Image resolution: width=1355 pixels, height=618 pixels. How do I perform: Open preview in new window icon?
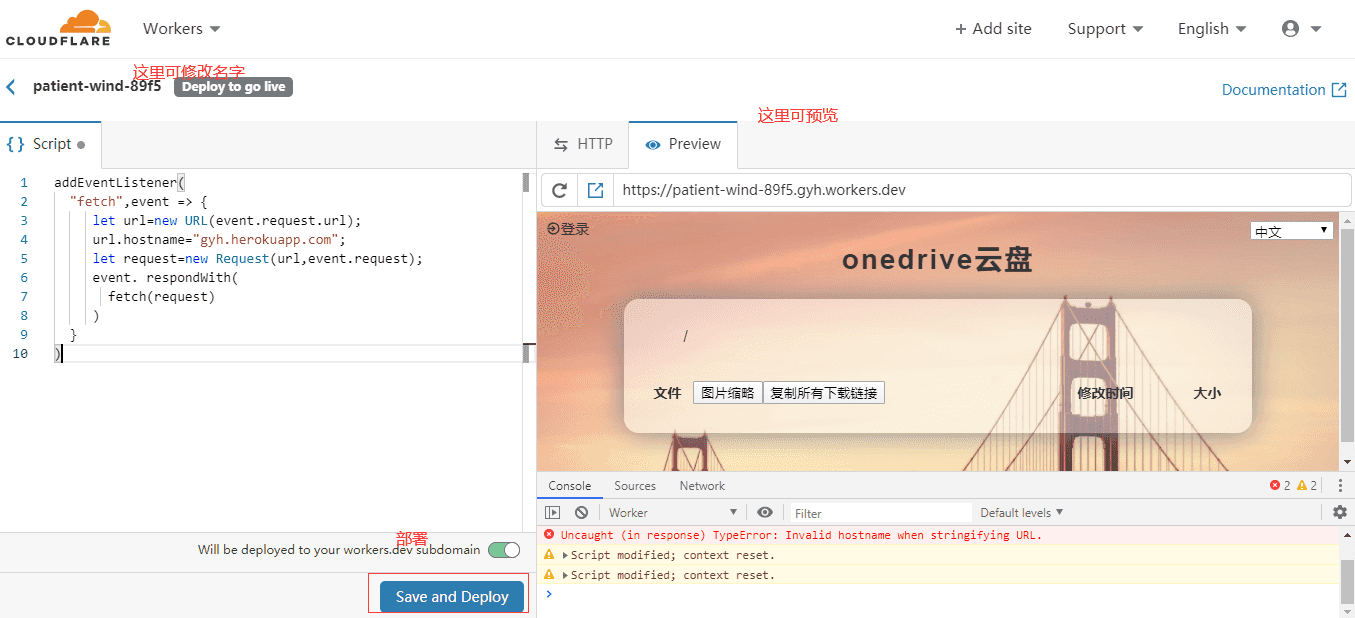[595, 190]
